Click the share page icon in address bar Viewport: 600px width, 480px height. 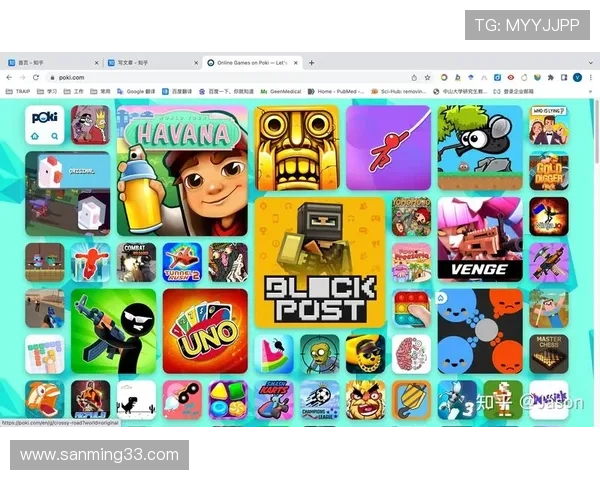click(414, 78)
